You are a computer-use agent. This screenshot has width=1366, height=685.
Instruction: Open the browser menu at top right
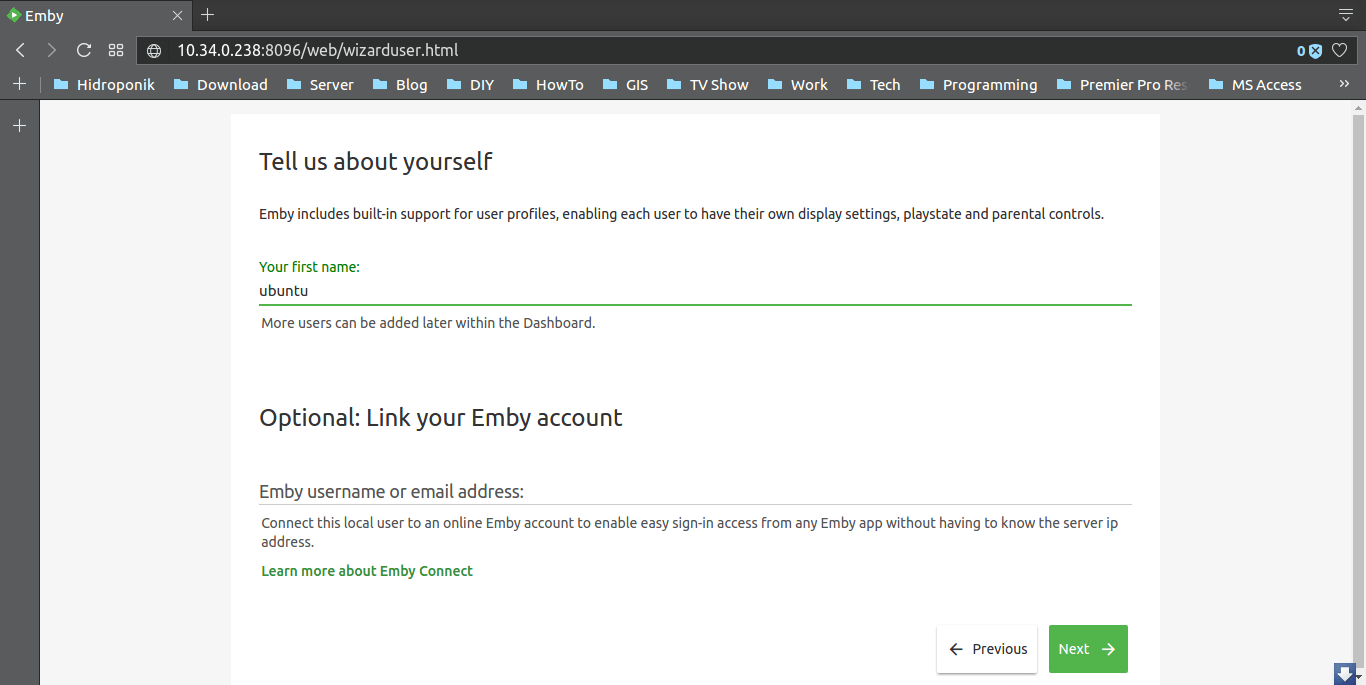[1345, 15]
